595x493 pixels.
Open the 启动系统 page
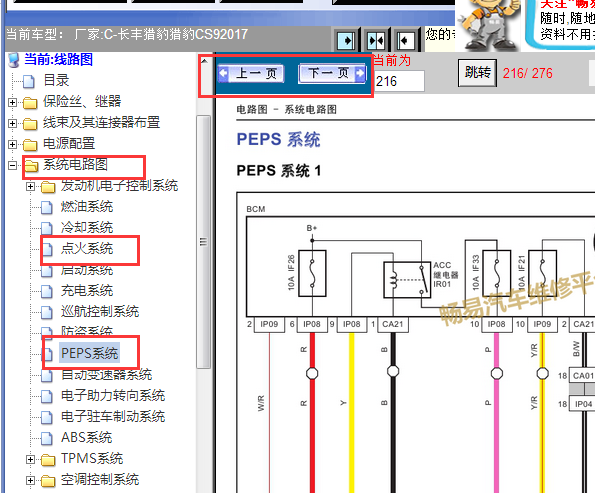(x=87, y=270)
